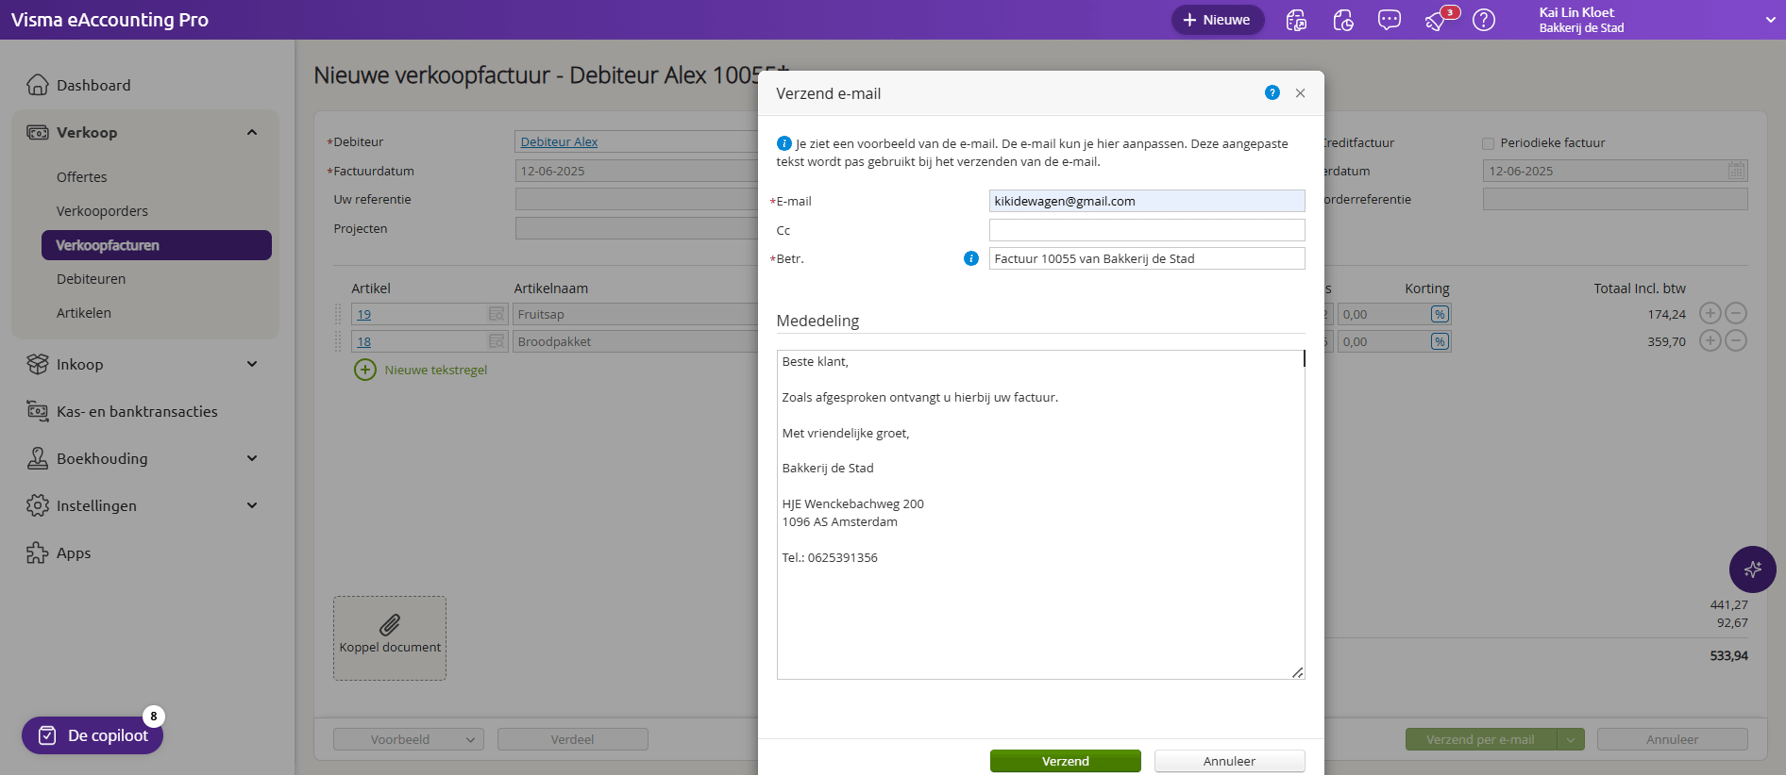Click the green Verzend button
The height and width of the screenshot is (775, 1786).
[1065, 761]
